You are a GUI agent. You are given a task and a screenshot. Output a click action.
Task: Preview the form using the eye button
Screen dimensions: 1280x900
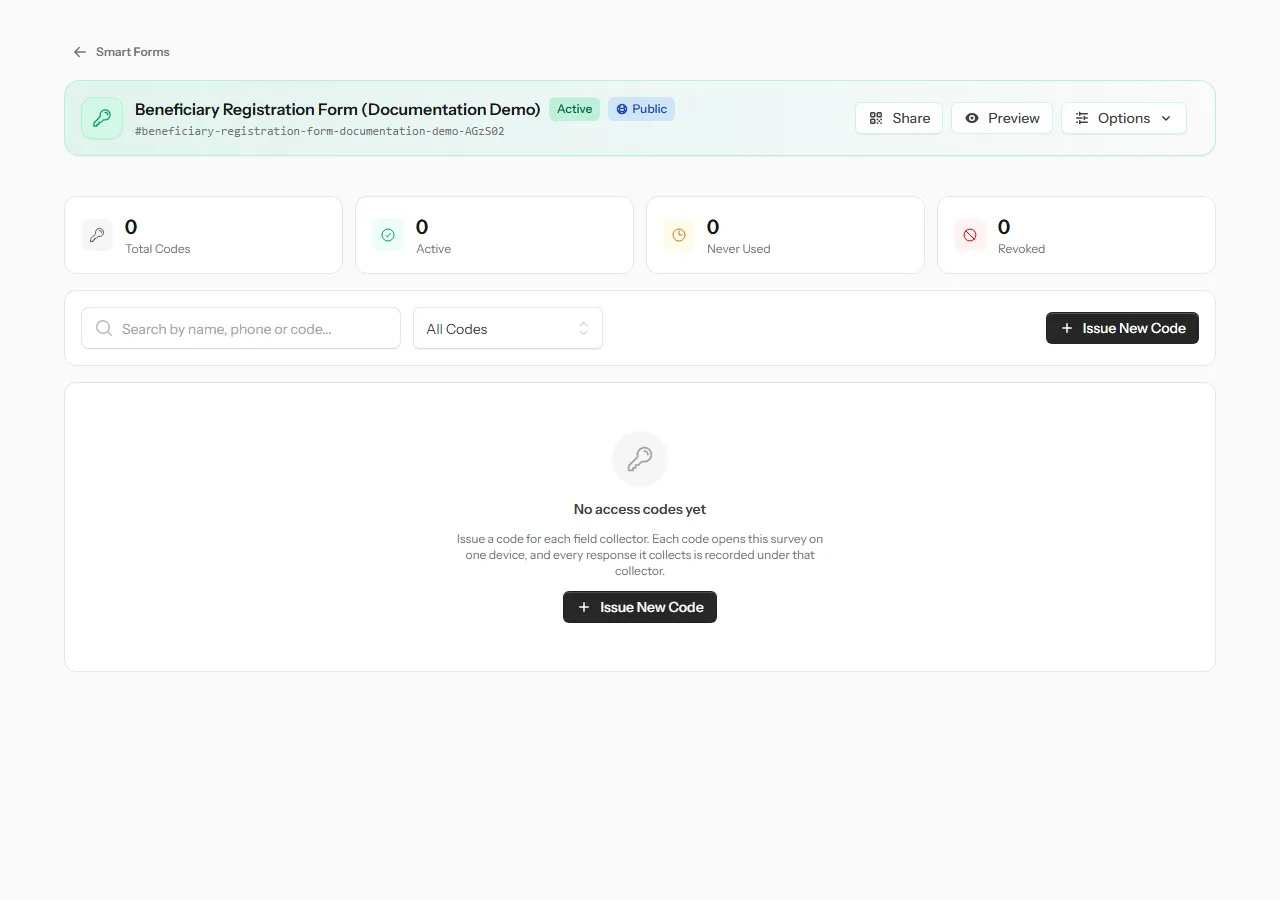tap(1002, 118)
